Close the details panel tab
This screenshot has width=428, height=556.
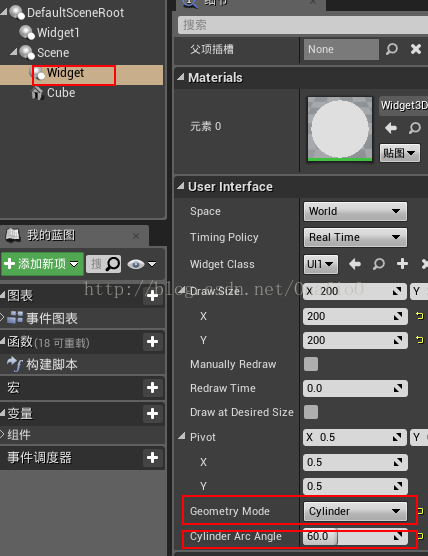tap(313, 2)
